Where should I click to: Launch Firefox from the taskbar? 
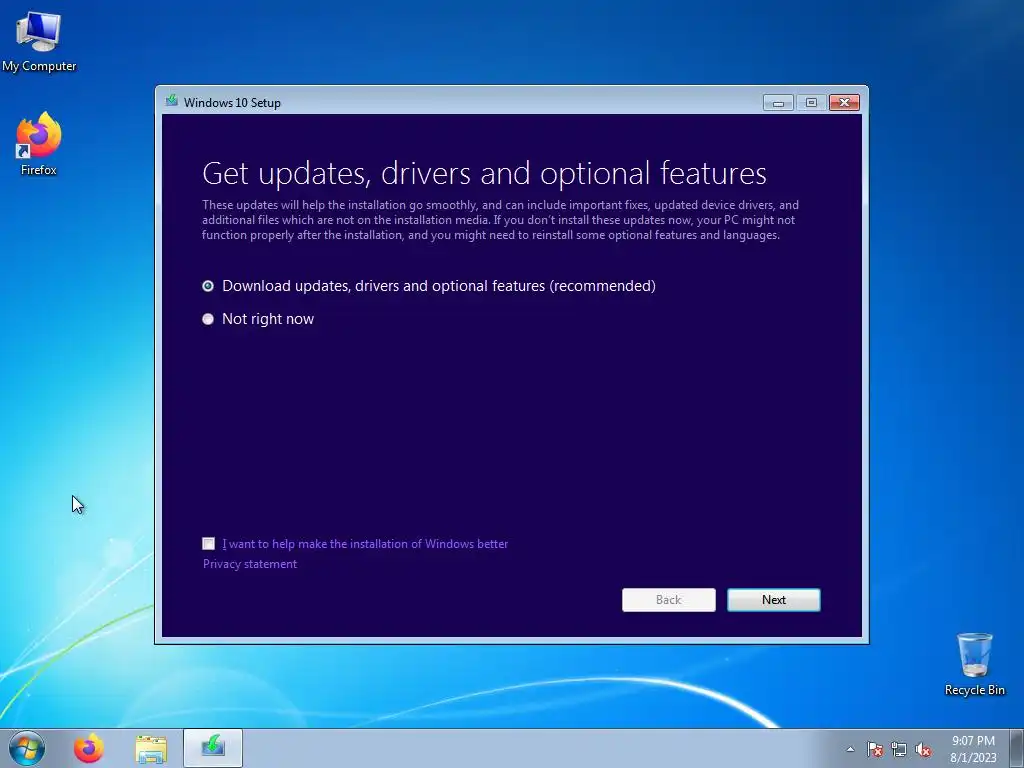[89, 748]
